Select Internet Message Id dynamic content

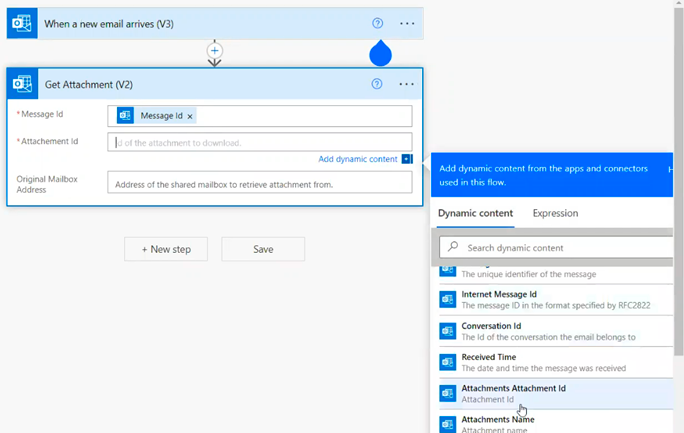pyautogui.click(x=556, y=300)
